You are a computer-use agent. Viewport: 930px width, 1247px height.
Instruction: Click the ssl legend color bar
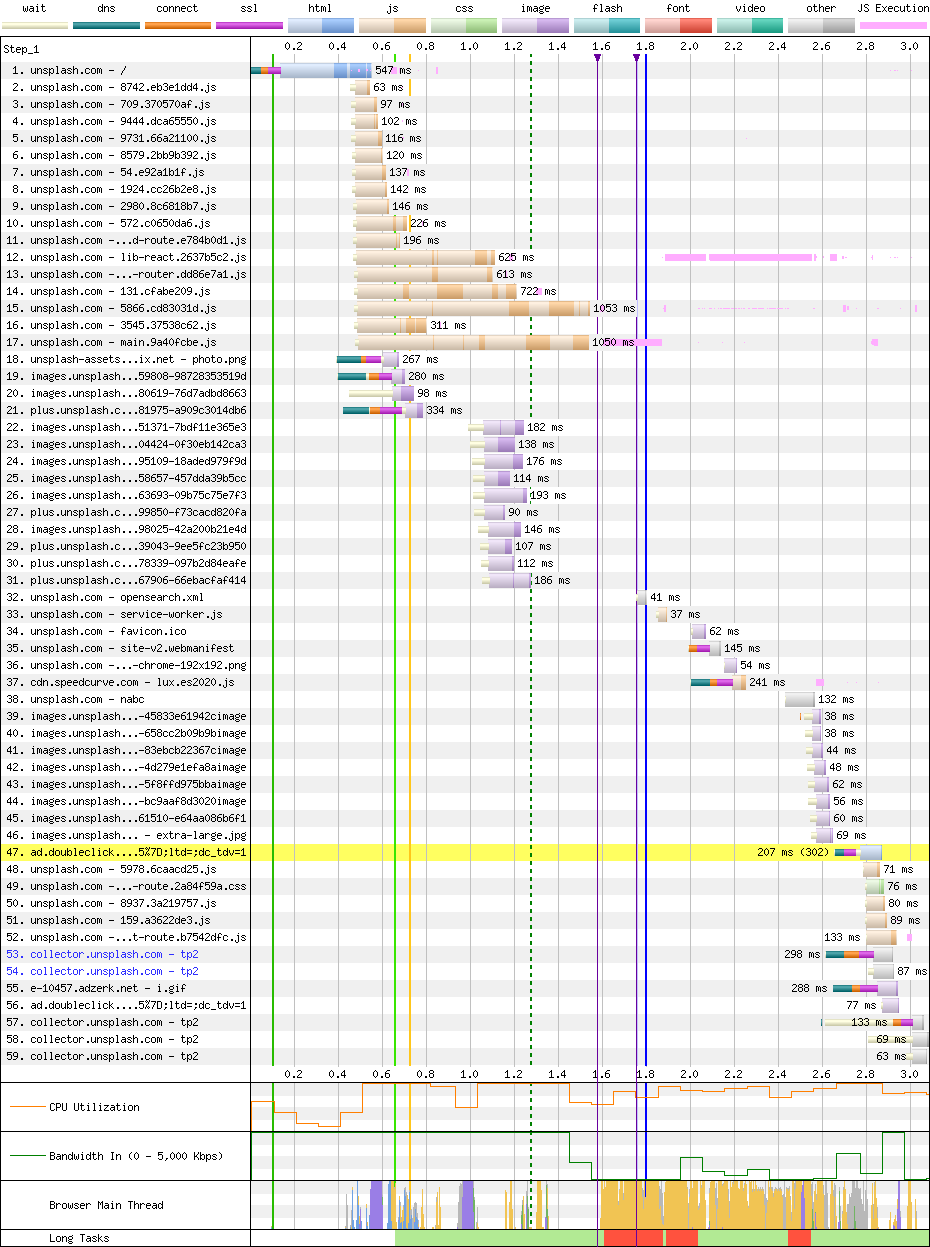[249, 24]
